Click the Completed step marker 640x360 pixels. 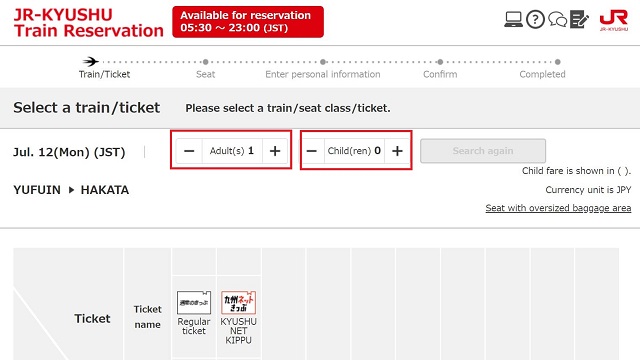click(558, 62)
